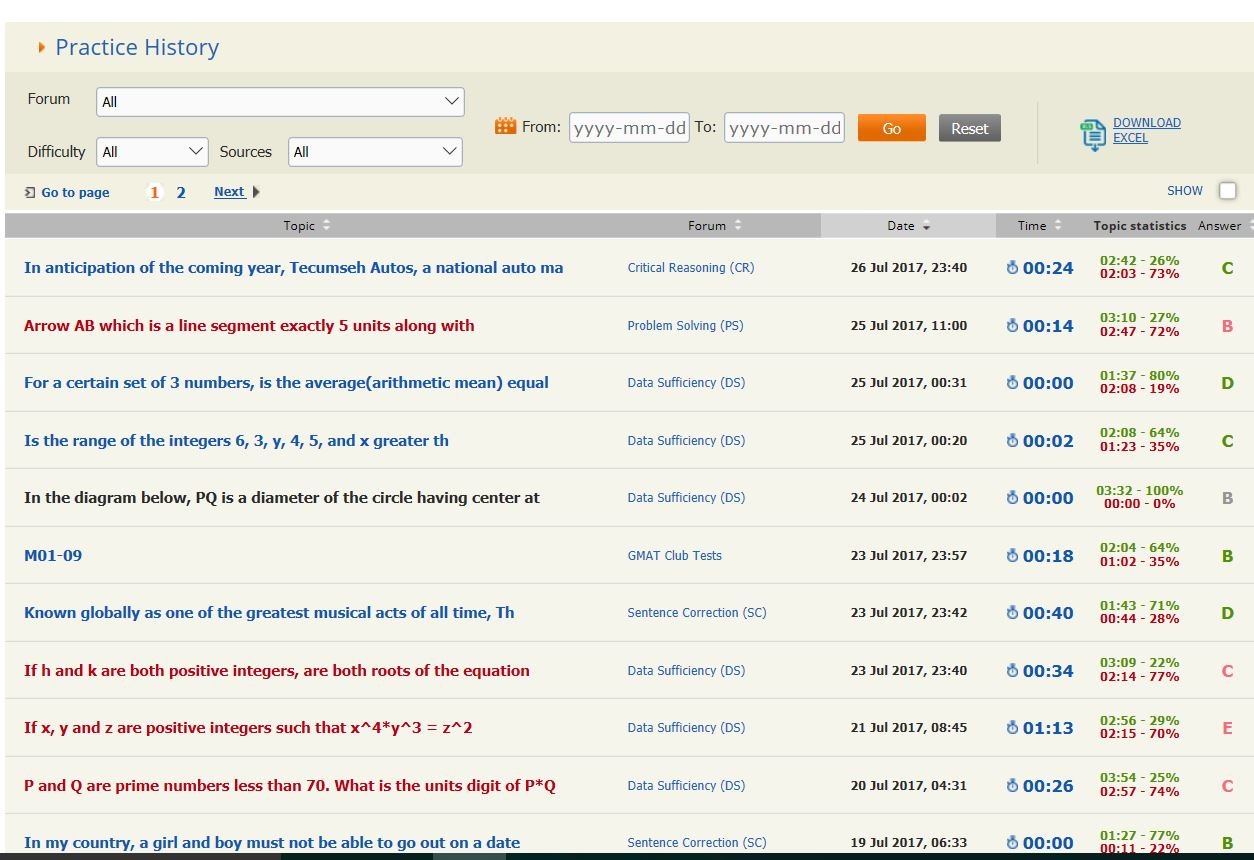Expand the Sources dropdown

coord(375,152)
